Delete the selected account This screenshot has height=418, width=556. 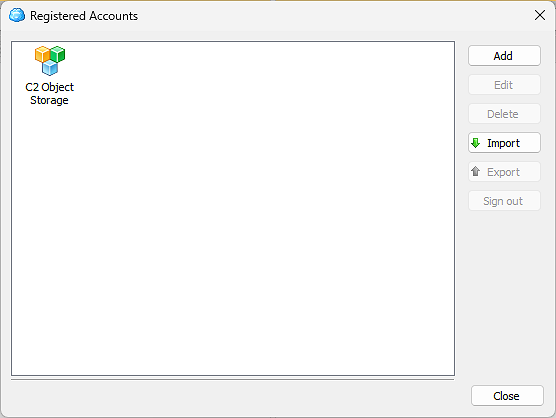504,114
